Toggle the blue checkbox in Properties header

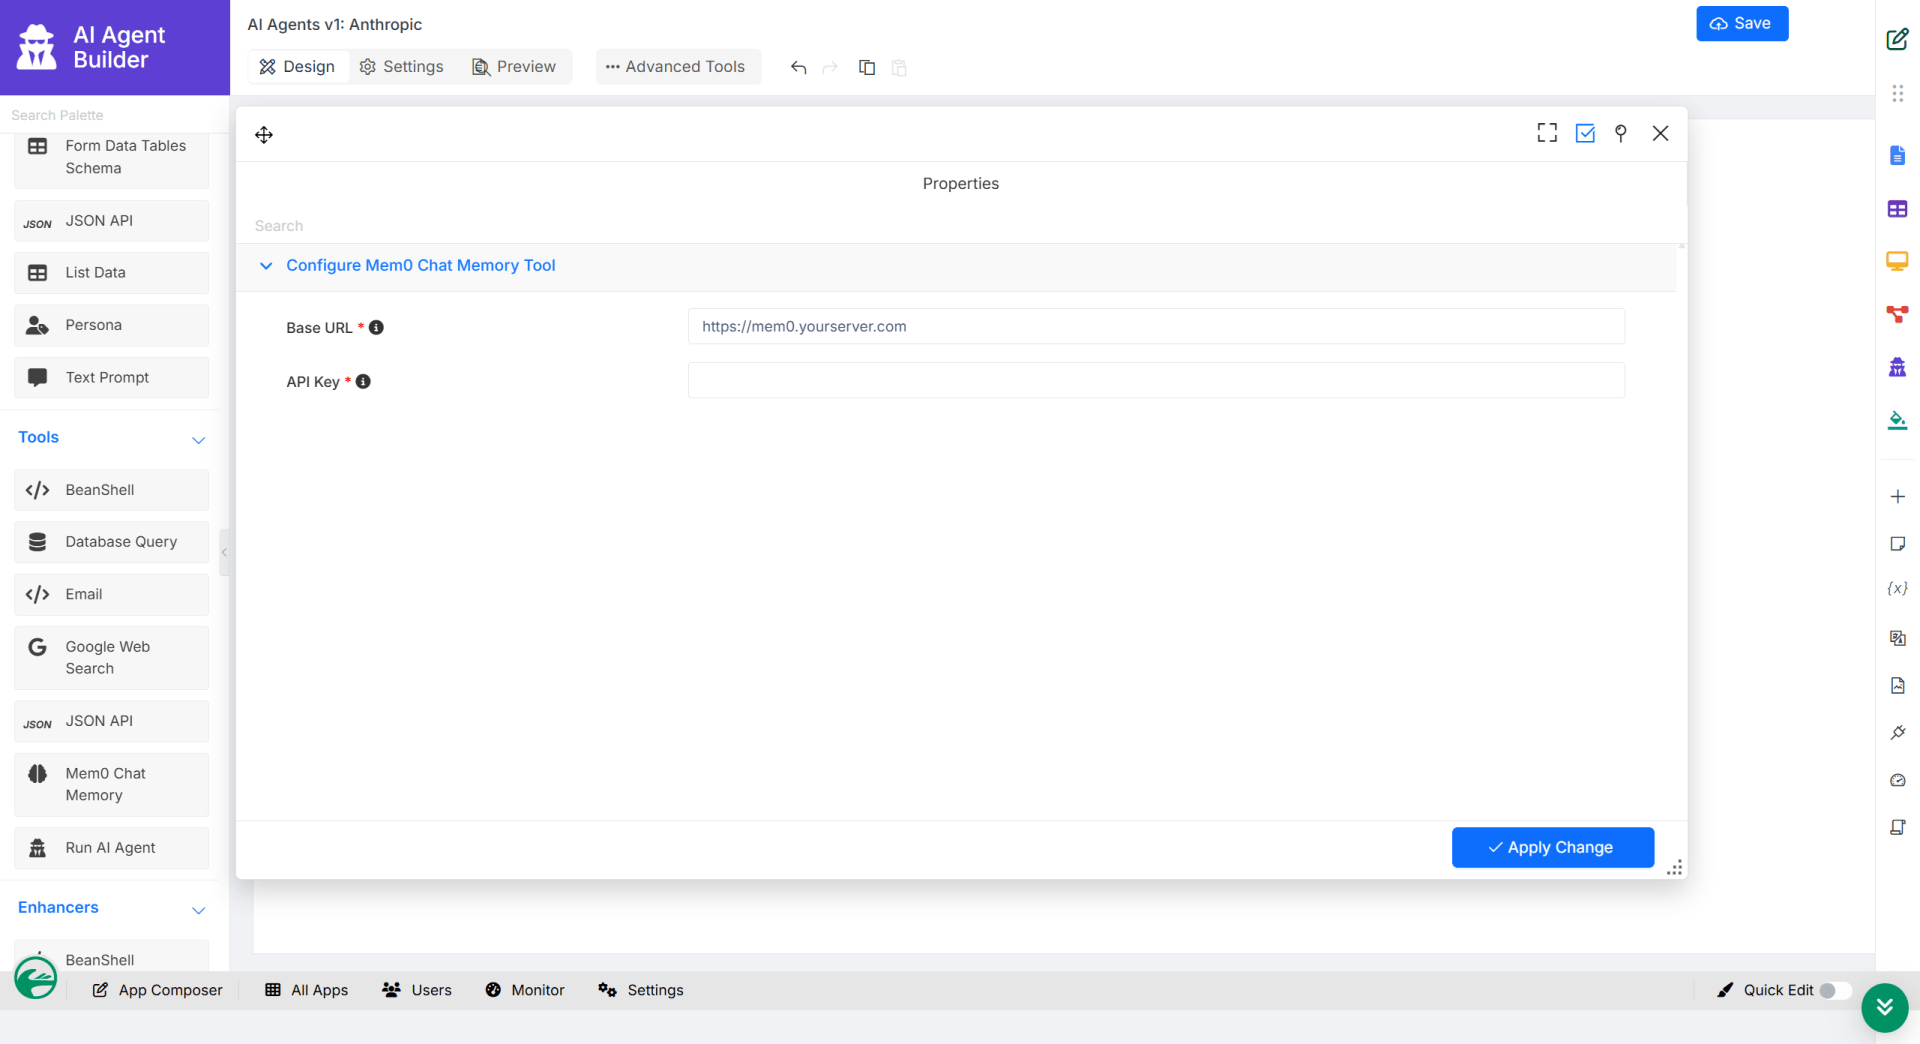[1585, 133]
